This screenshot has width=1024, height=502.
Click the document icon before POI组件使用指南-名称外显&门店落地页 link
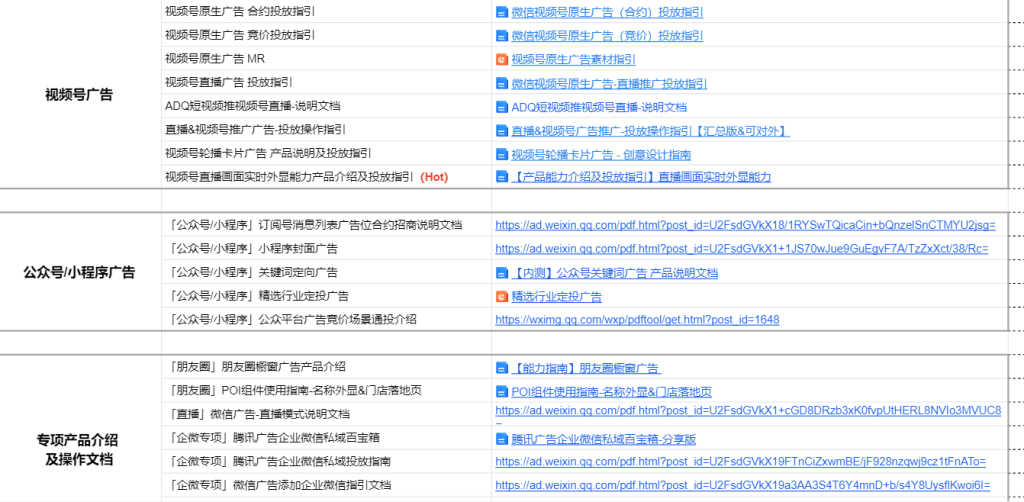coord(502,392)
